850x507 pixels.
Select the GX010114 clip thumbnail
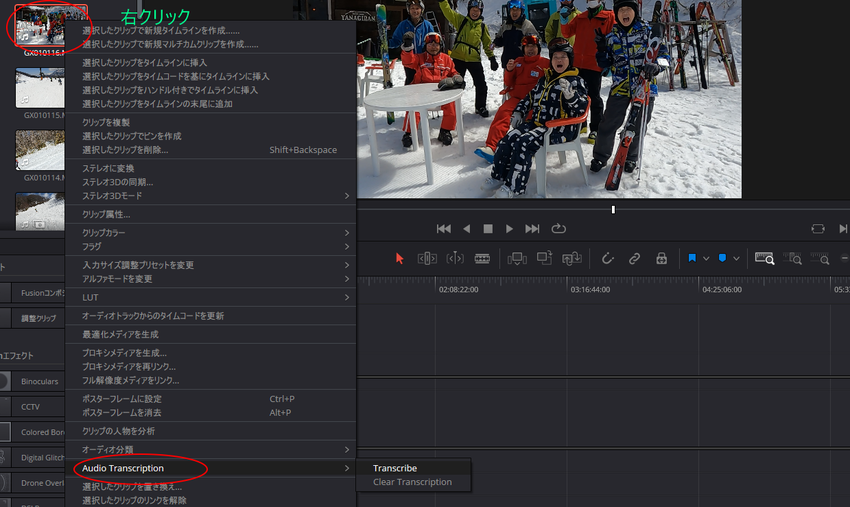tap(40, 150)
